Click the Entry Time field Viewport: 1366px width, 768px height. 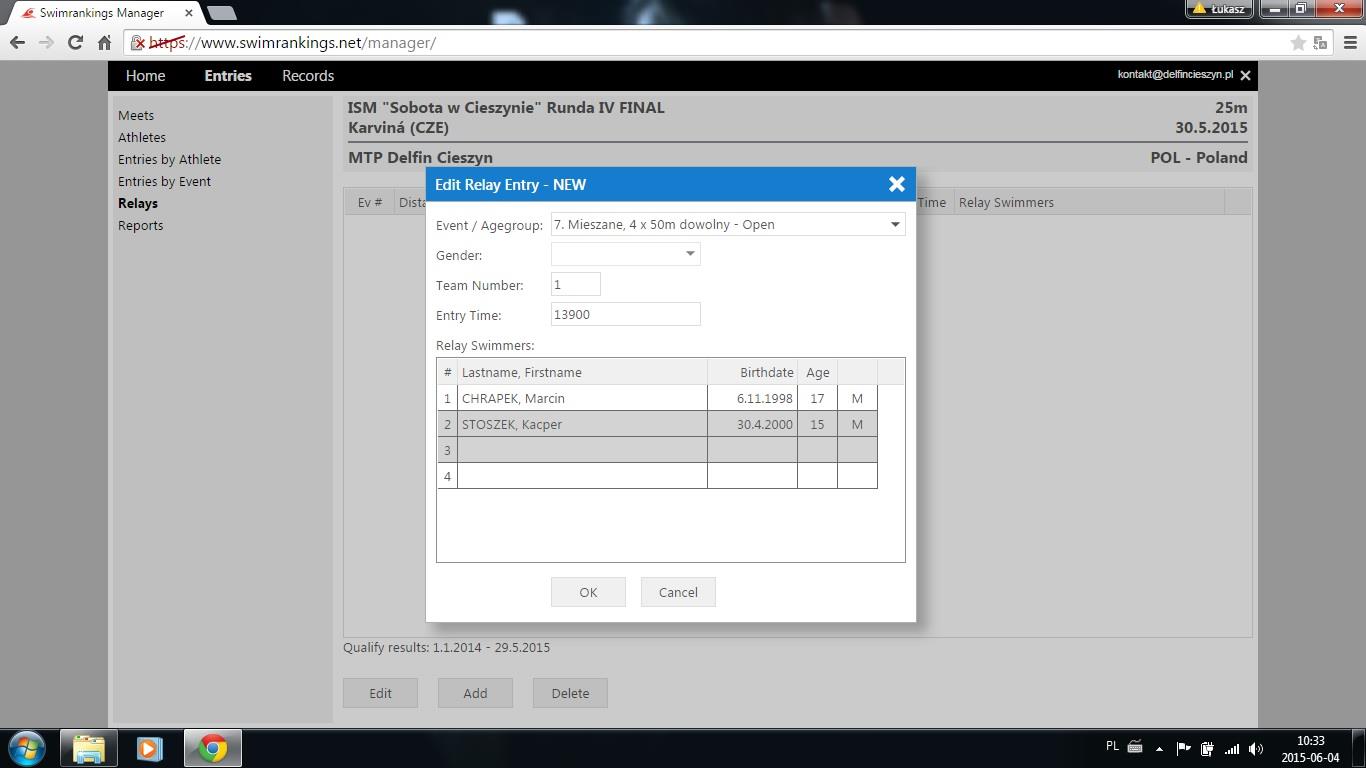point(625,314)
